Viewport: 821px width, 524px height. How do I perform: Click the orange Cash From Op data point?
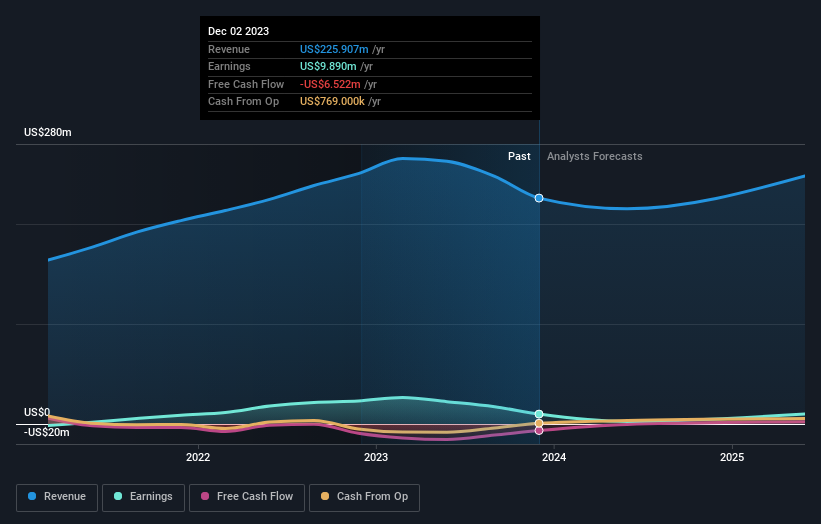pyautogui.click(x=539, y=423)
